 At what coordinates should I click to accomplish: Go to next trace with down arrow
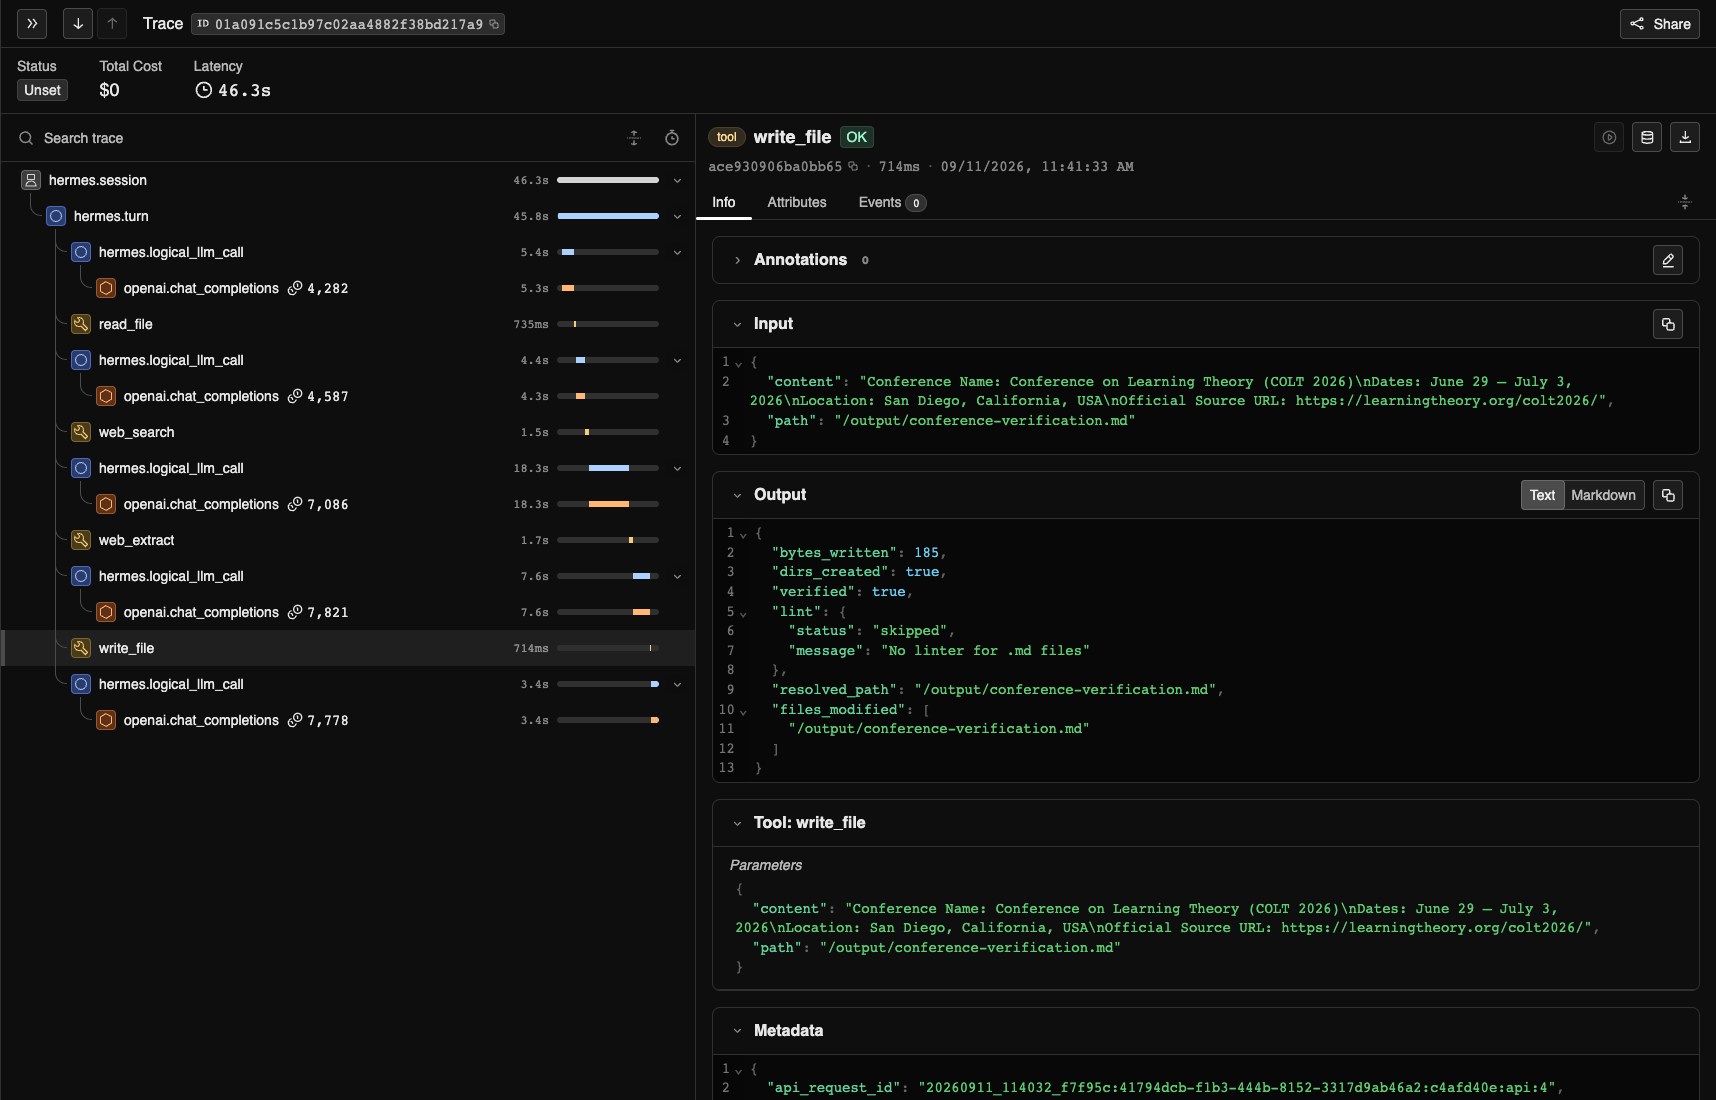(x=78, y=24)
